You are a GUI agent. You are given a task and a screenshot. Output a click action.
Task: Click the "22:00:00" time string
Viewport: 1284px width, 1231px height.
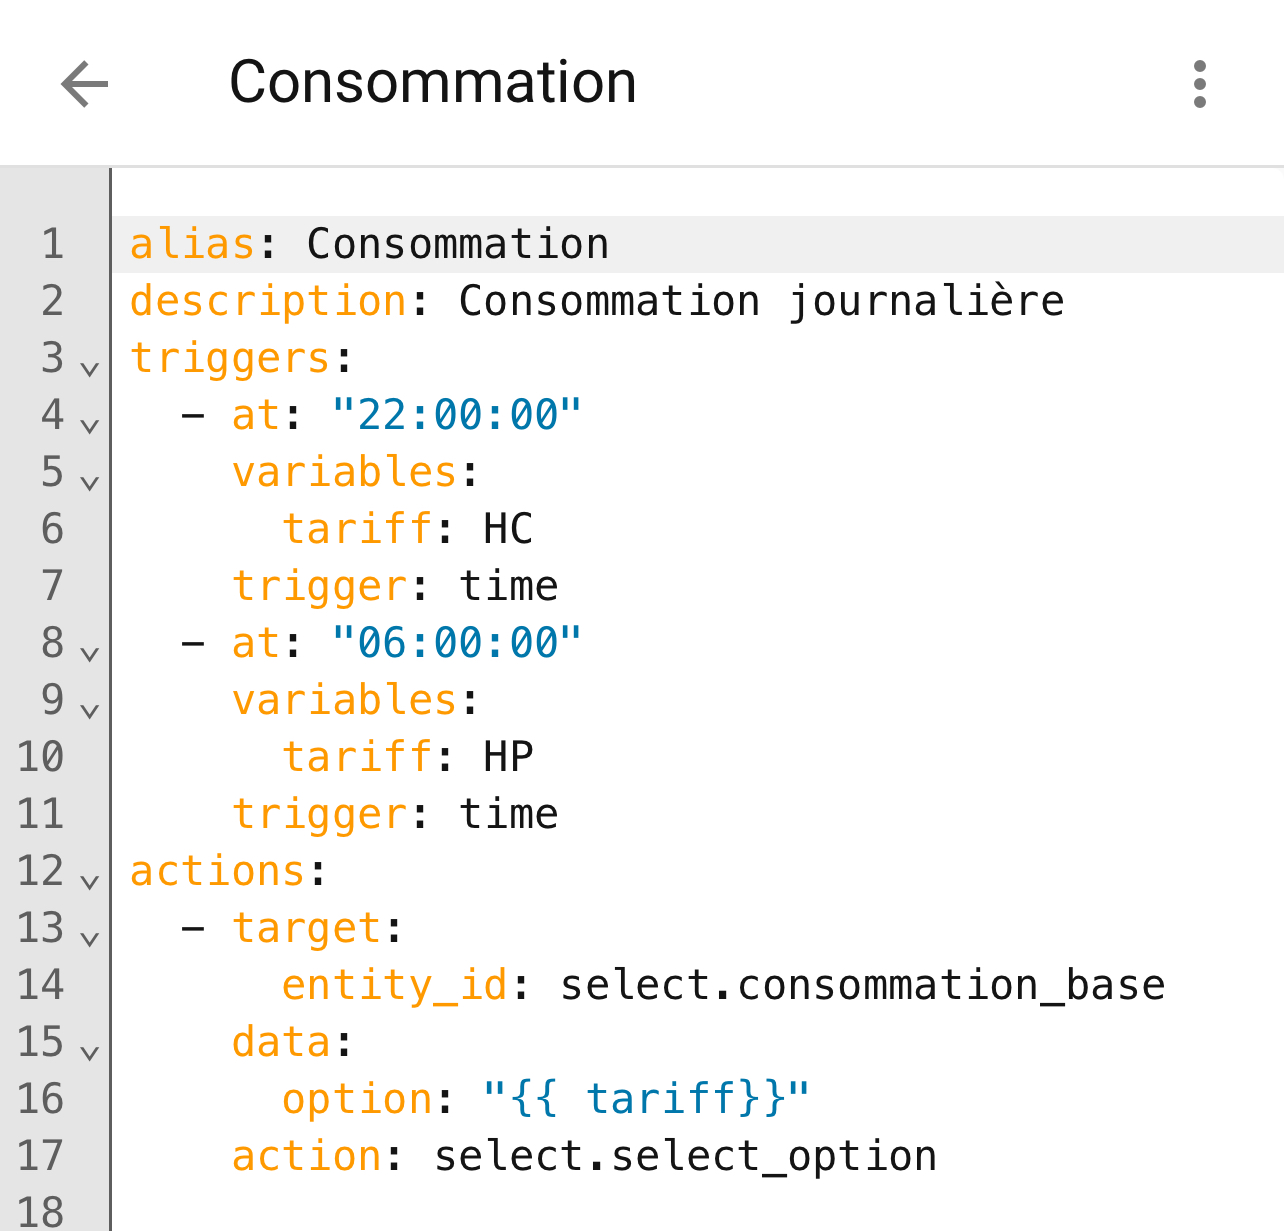456,415
